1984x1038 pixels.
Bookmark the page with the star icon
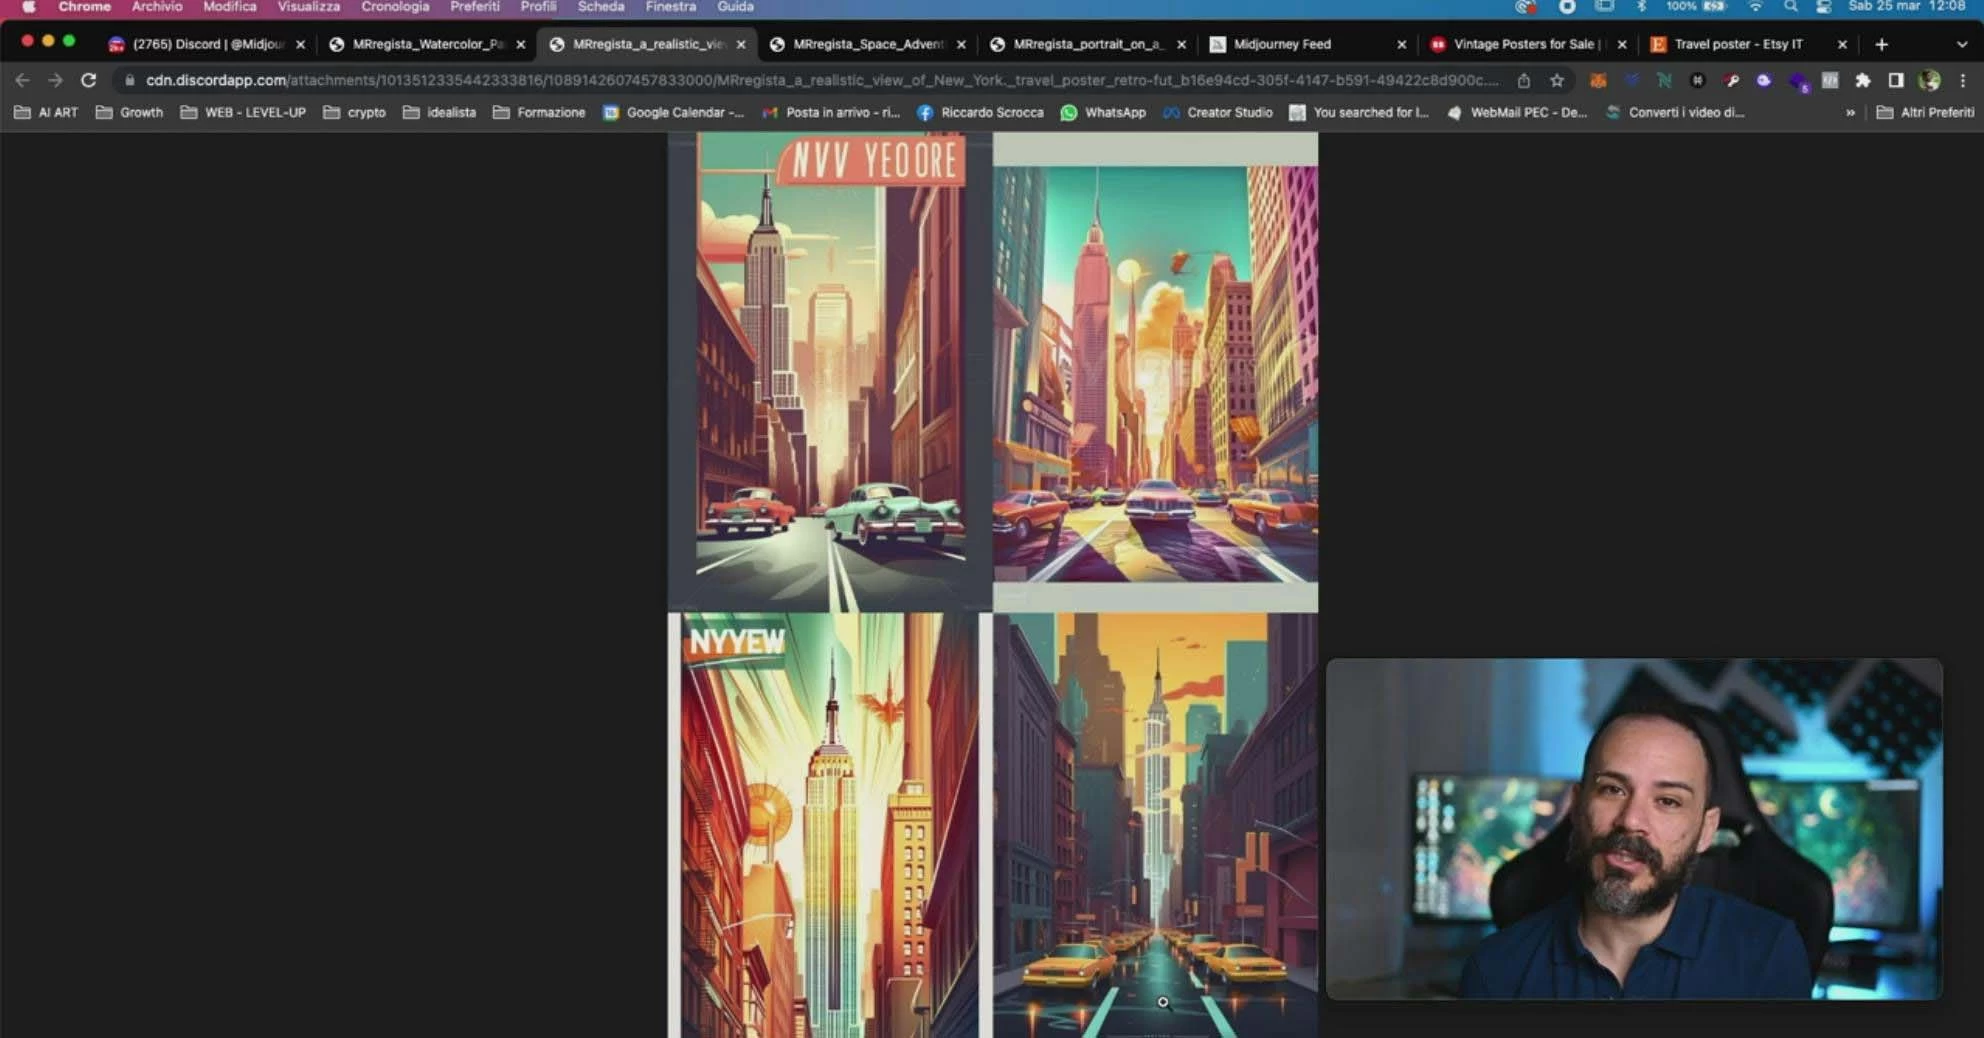(1557, 81)
